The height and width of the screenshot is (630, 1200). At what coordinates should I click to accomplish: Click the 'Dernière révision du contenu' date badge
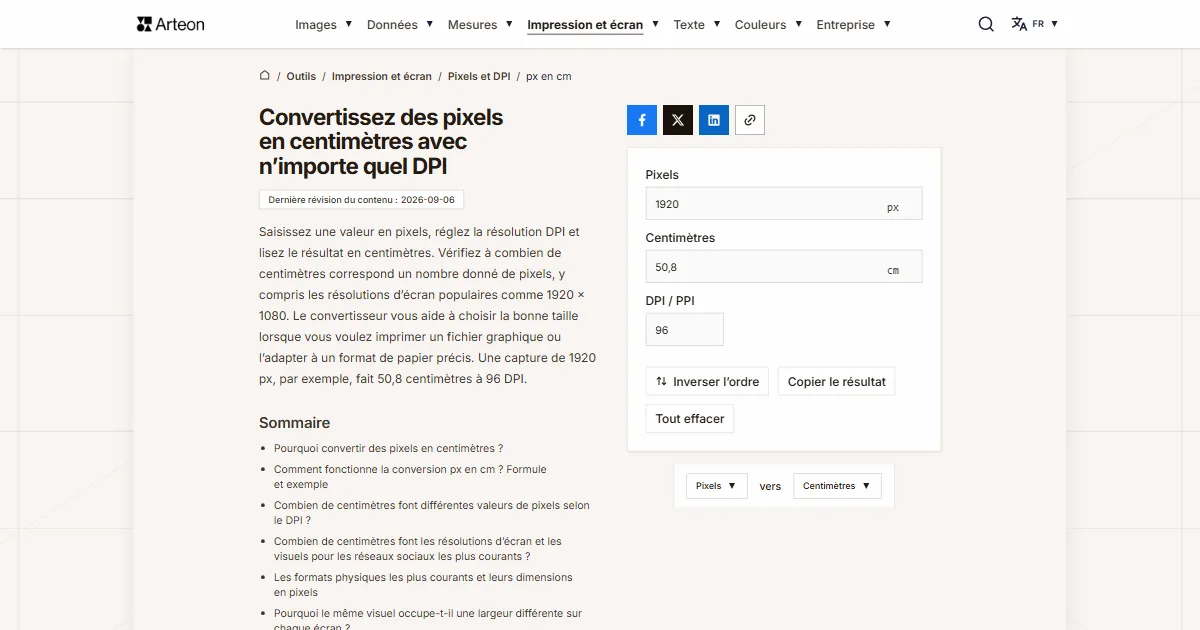[x=362, y=200]
